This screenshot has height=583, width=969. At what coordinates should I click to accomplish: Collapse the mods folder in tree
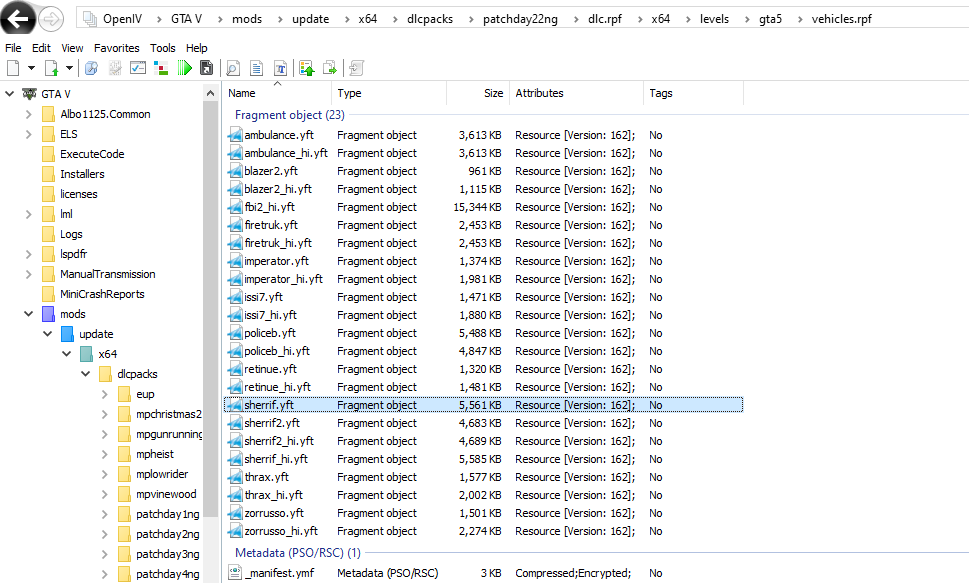pos(29,314)
